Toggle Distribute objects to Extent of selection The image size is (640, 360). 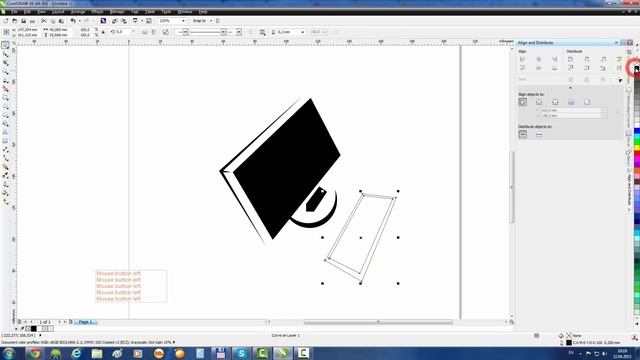(523, 134)
